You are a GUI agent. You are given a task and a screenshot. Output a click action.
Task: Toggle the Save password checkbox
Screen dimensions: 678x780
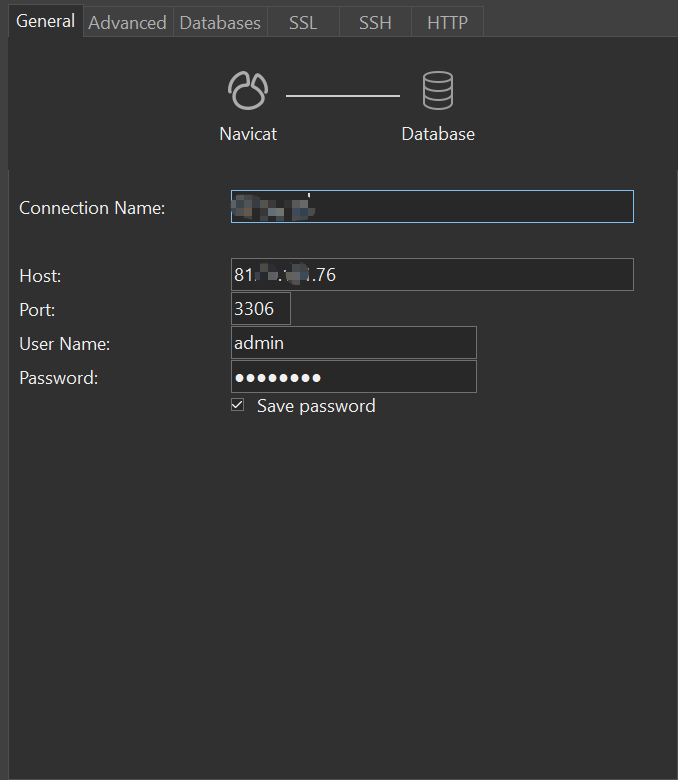click(237, 405)
